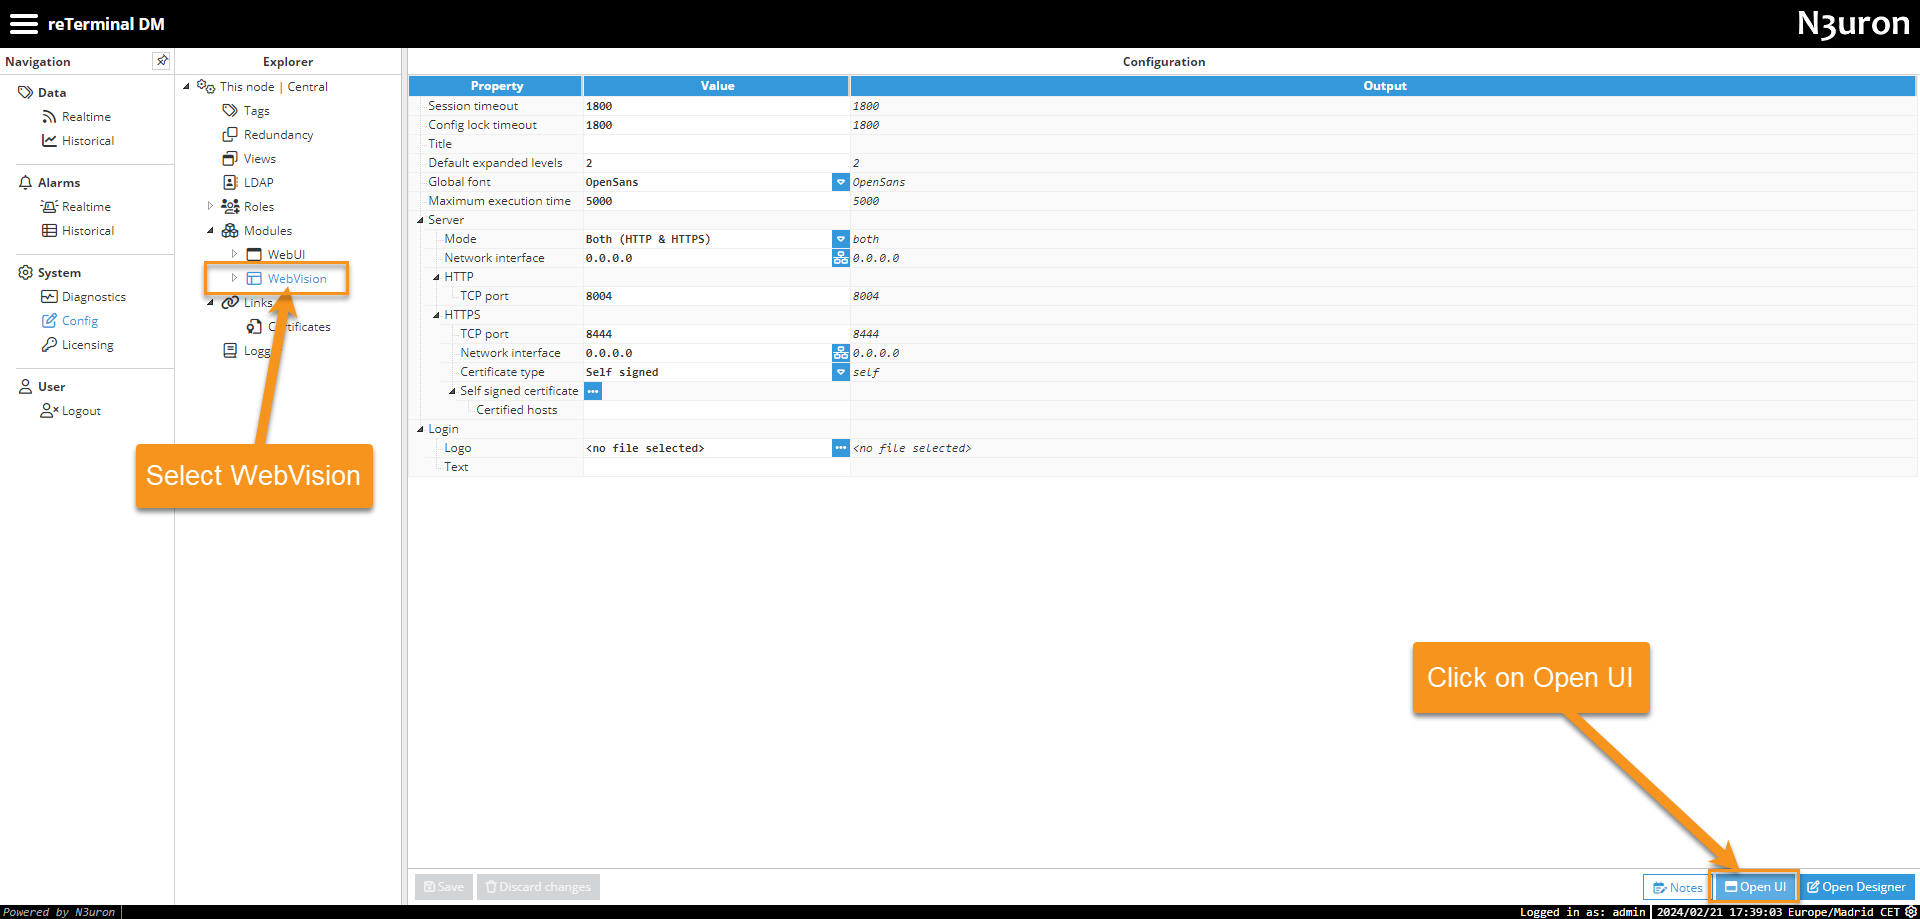Open the Certificate type dropdown
Image resolution: width=1920 pixels, height=919 pixels.
click(840, 372)
